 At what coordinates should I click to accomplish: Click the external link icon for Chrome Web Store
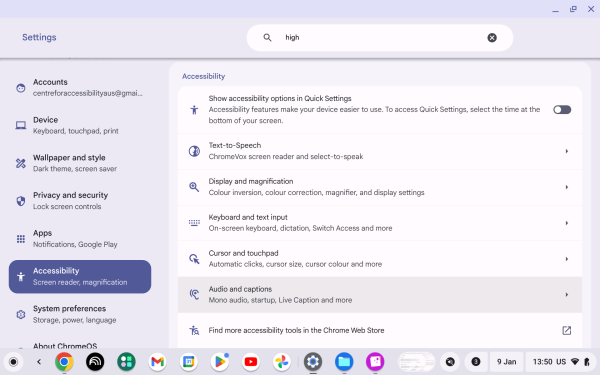tap(566, 331)
